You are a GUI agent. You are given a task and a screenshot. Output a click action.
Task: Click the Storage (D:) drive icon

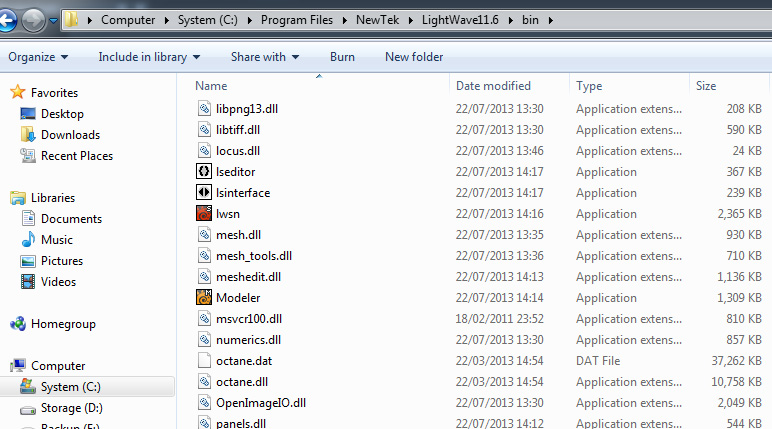click(28, 409)
